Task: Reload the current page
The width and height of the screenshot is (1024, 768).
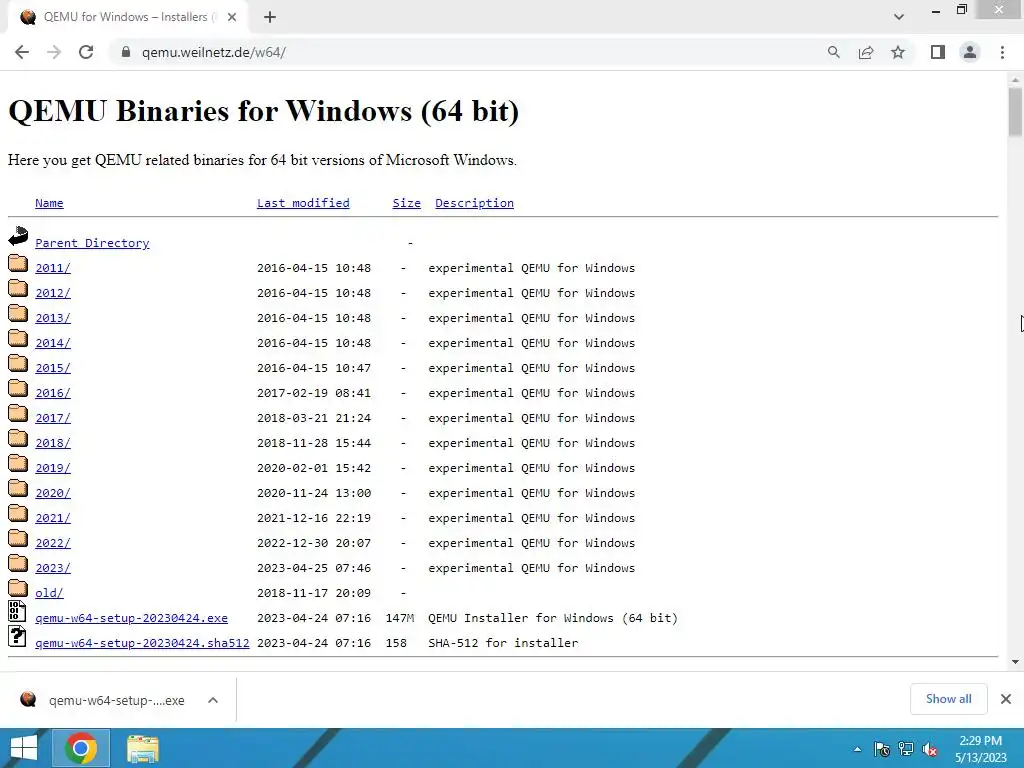Action: pyautogui.click(x=86, y=52)
